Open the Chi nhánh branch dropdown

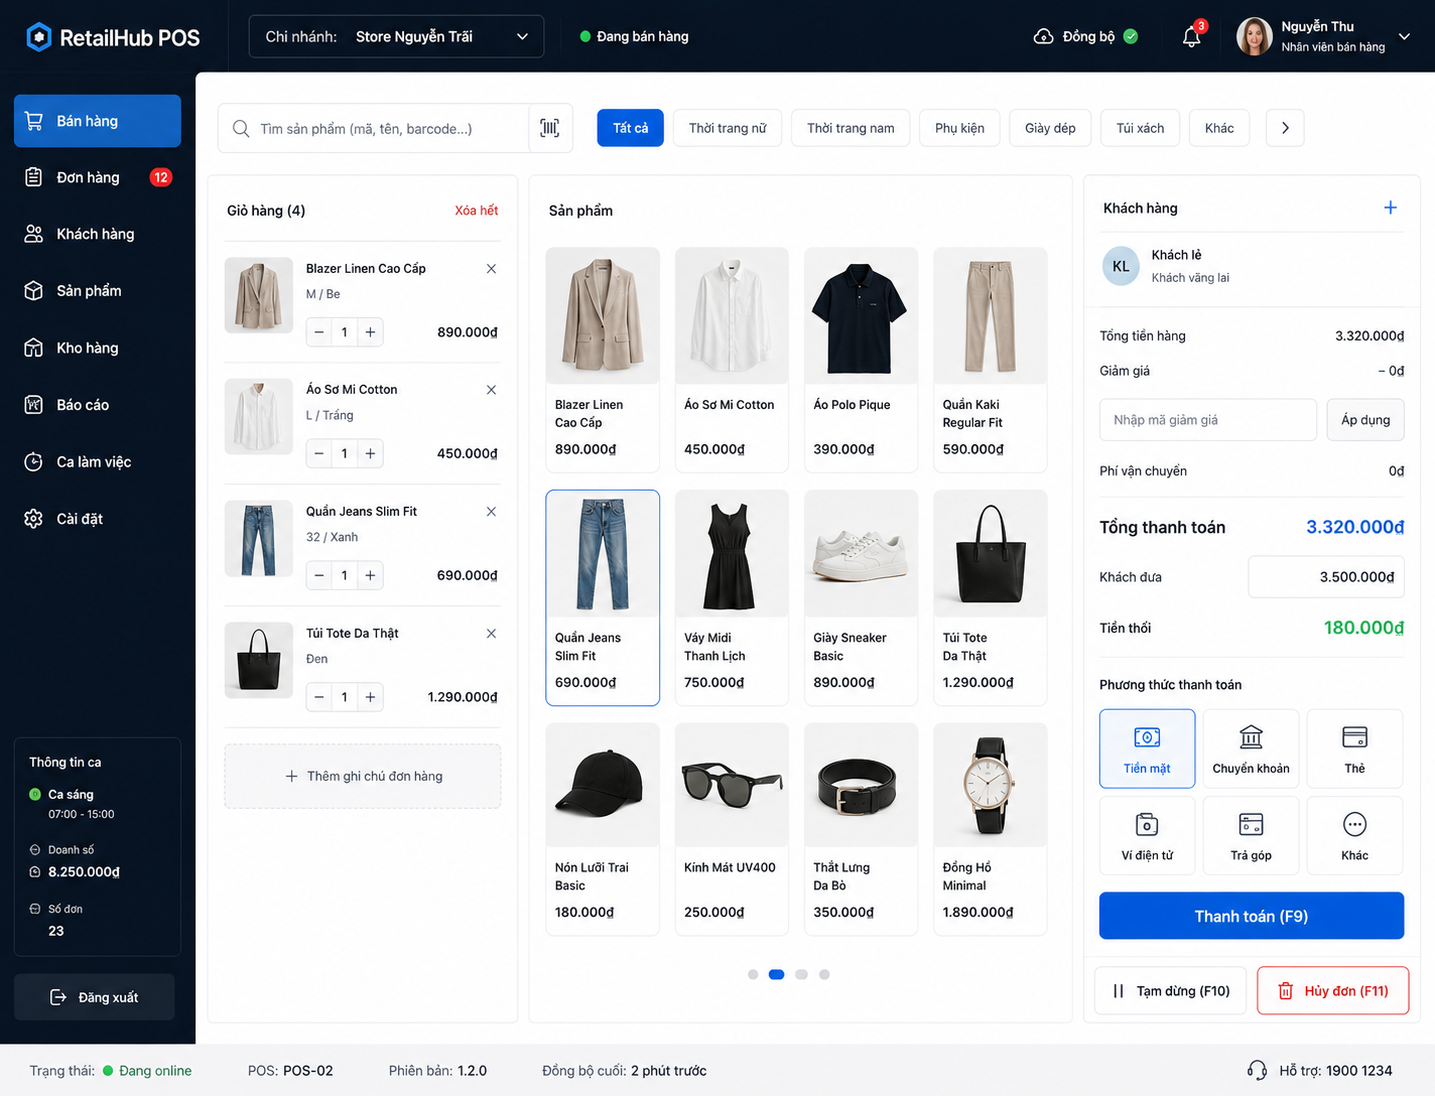pos(396,37)
